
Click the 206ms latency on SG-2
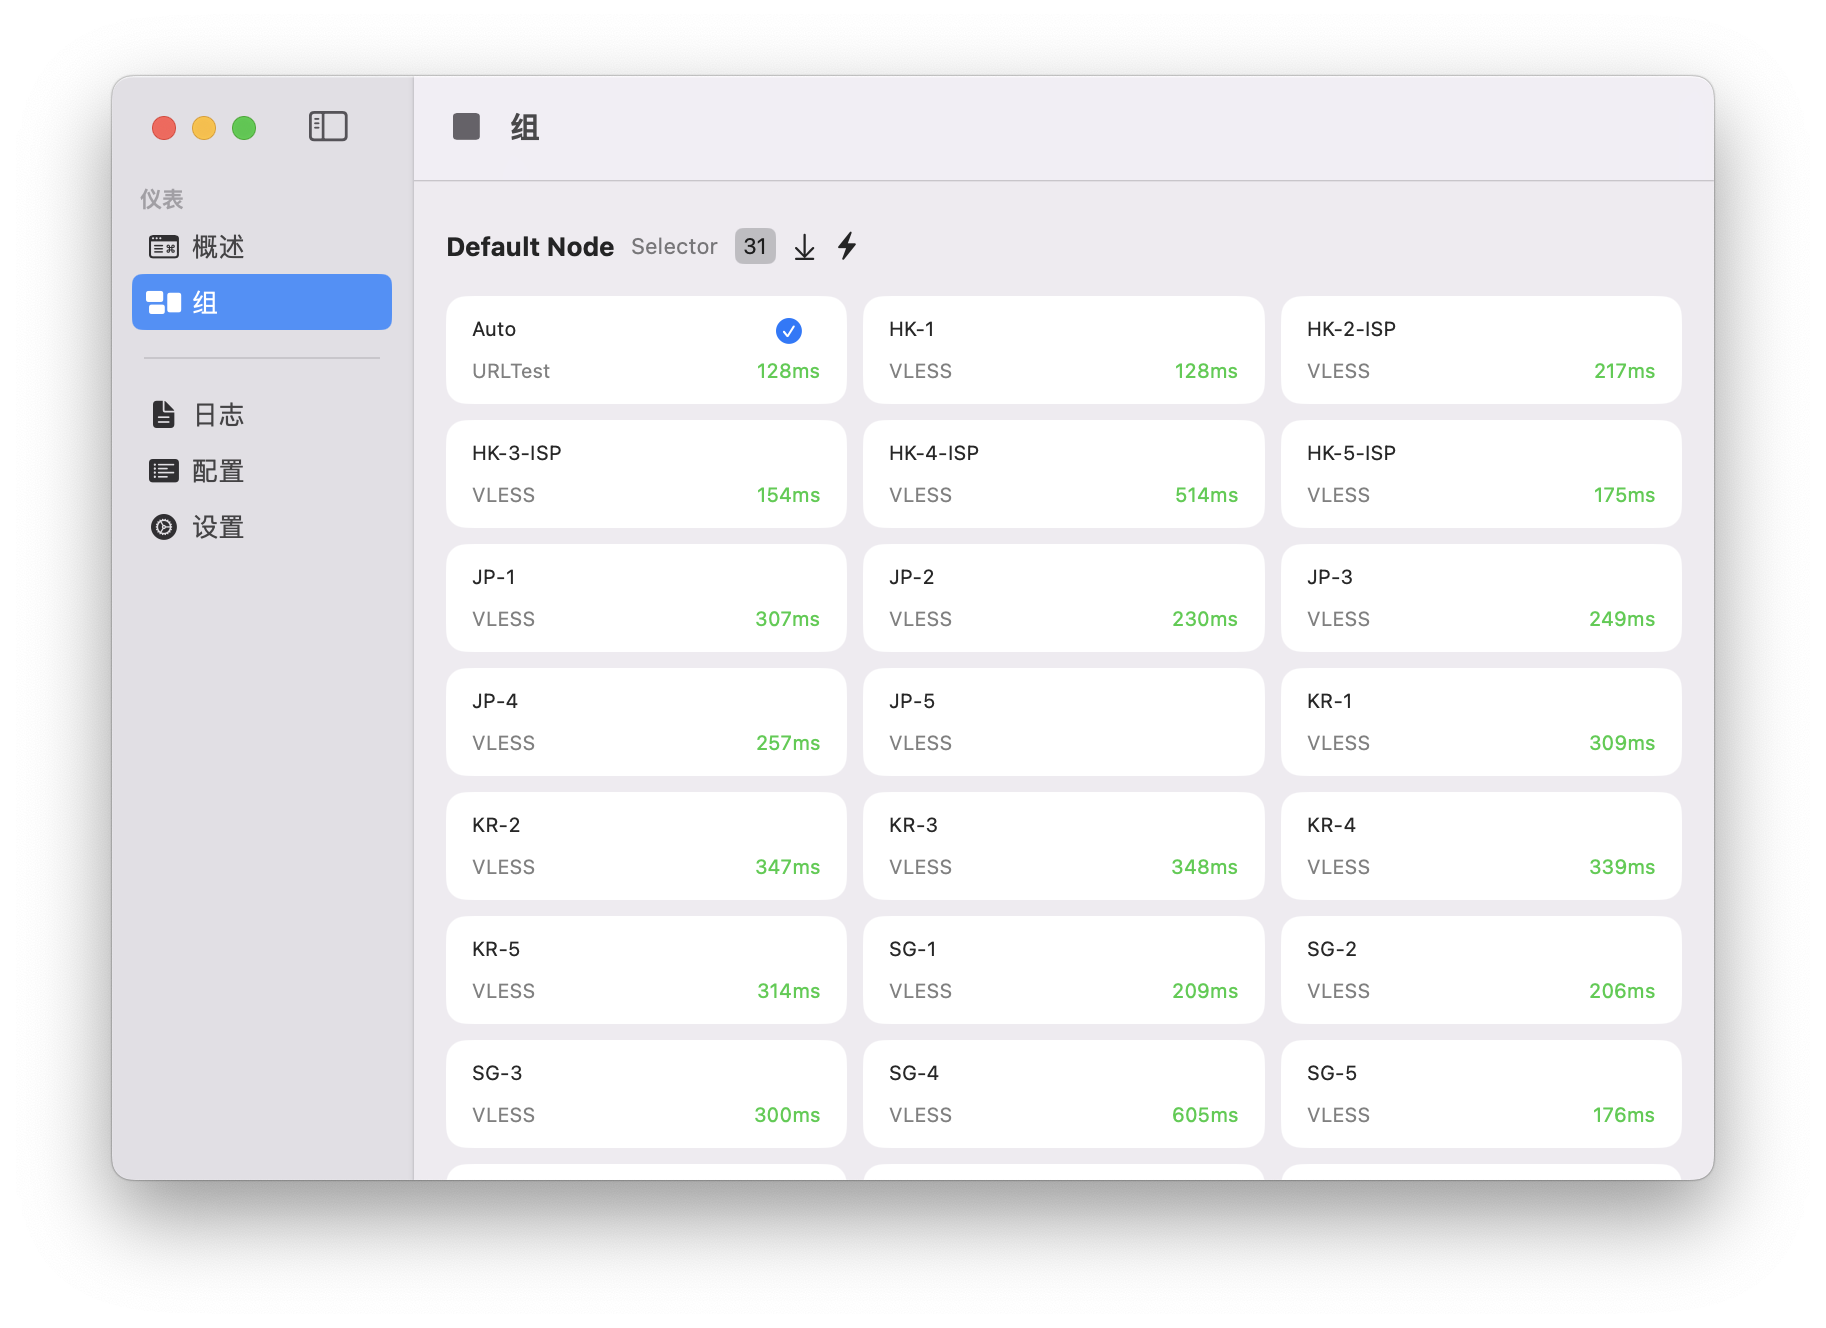[x=1622, y=991]
